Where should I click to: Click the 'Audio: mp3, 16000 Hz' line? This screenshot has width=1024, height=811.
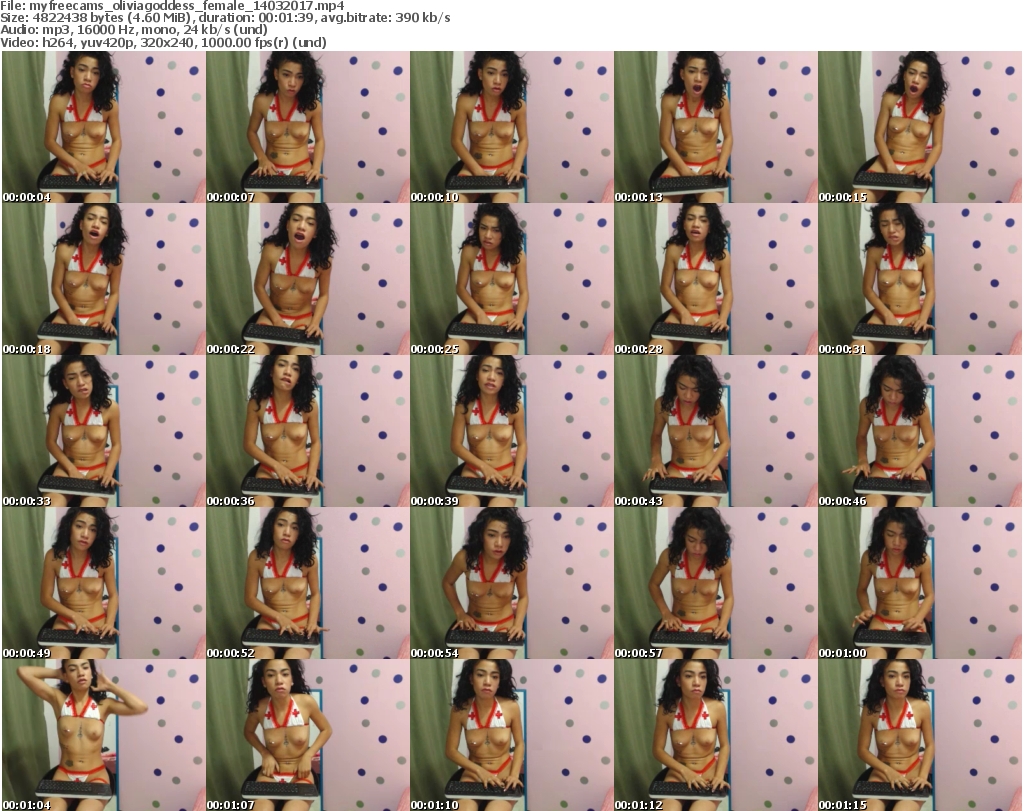134,30
